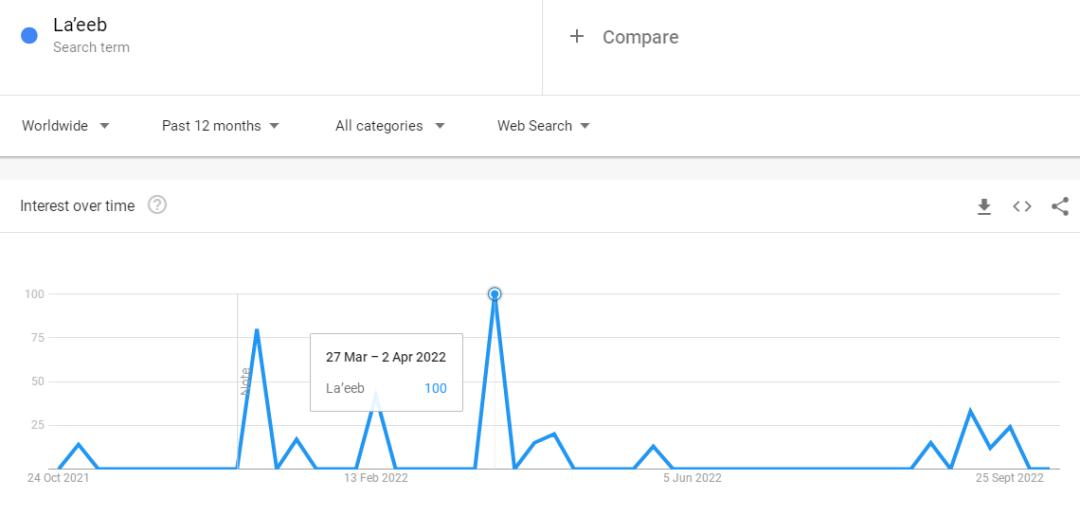Click the 24 Oct 2021 axis label

pos(58,478)
